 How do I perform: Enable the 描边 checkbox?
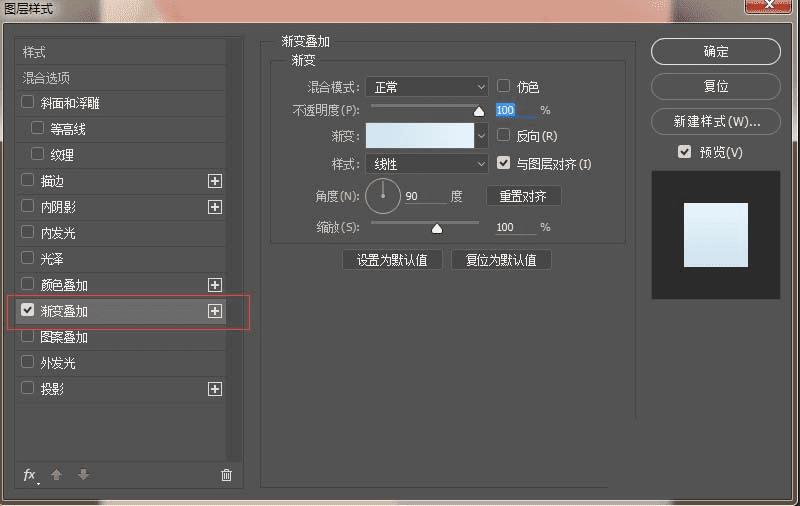click(28, 180)
